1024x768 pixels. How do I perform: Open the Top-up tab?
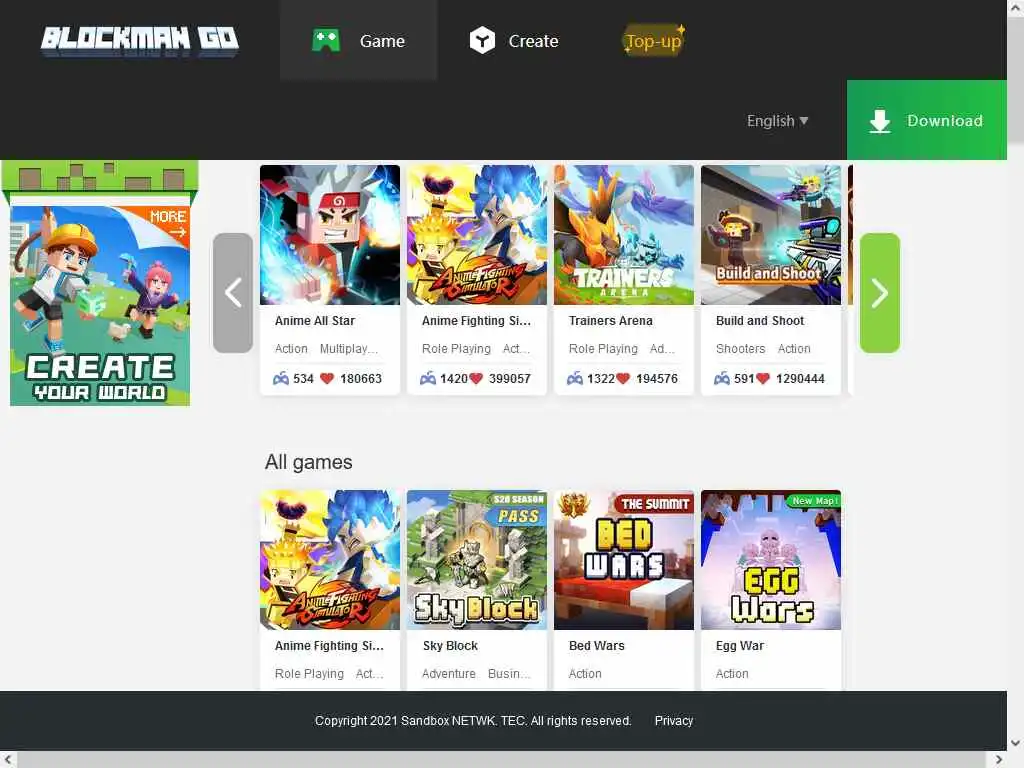coord(654,40)
